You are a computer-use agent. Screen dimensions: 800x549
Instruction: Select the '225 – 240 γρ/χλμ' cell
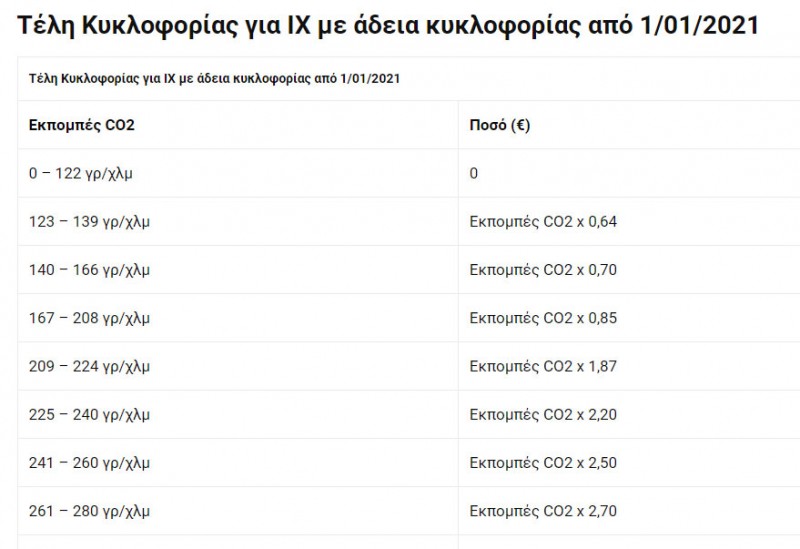pos(89,414)
